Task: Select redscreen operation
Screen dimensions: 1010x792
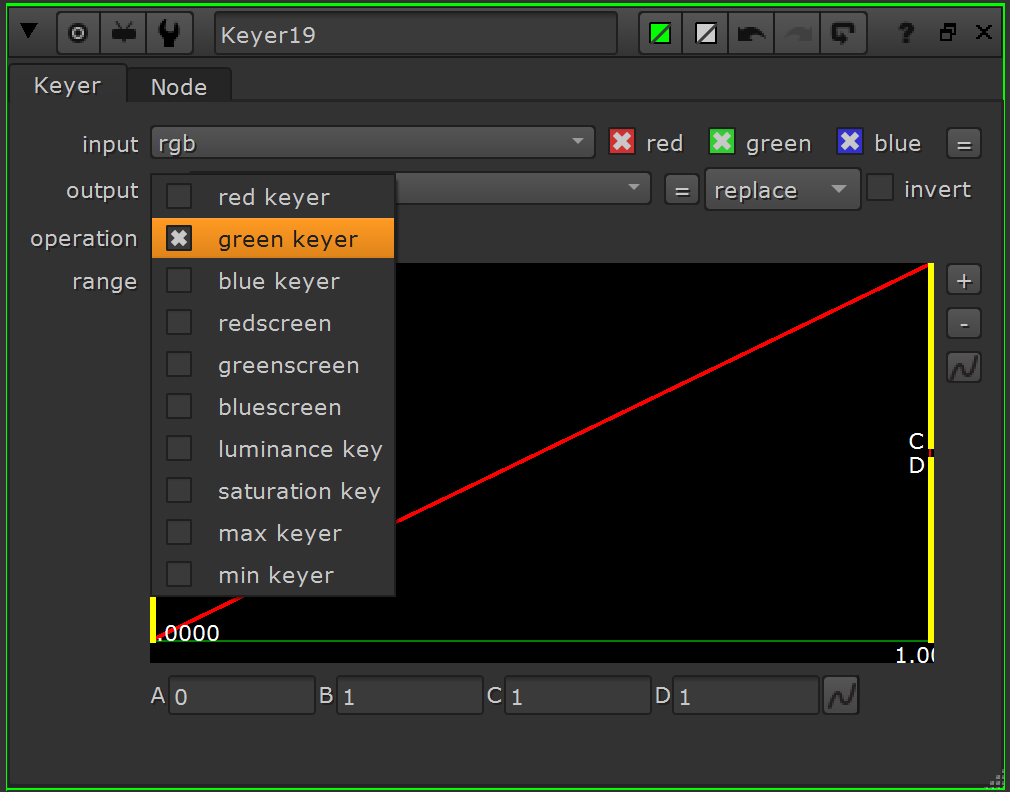Action: [x=273, y=323]
